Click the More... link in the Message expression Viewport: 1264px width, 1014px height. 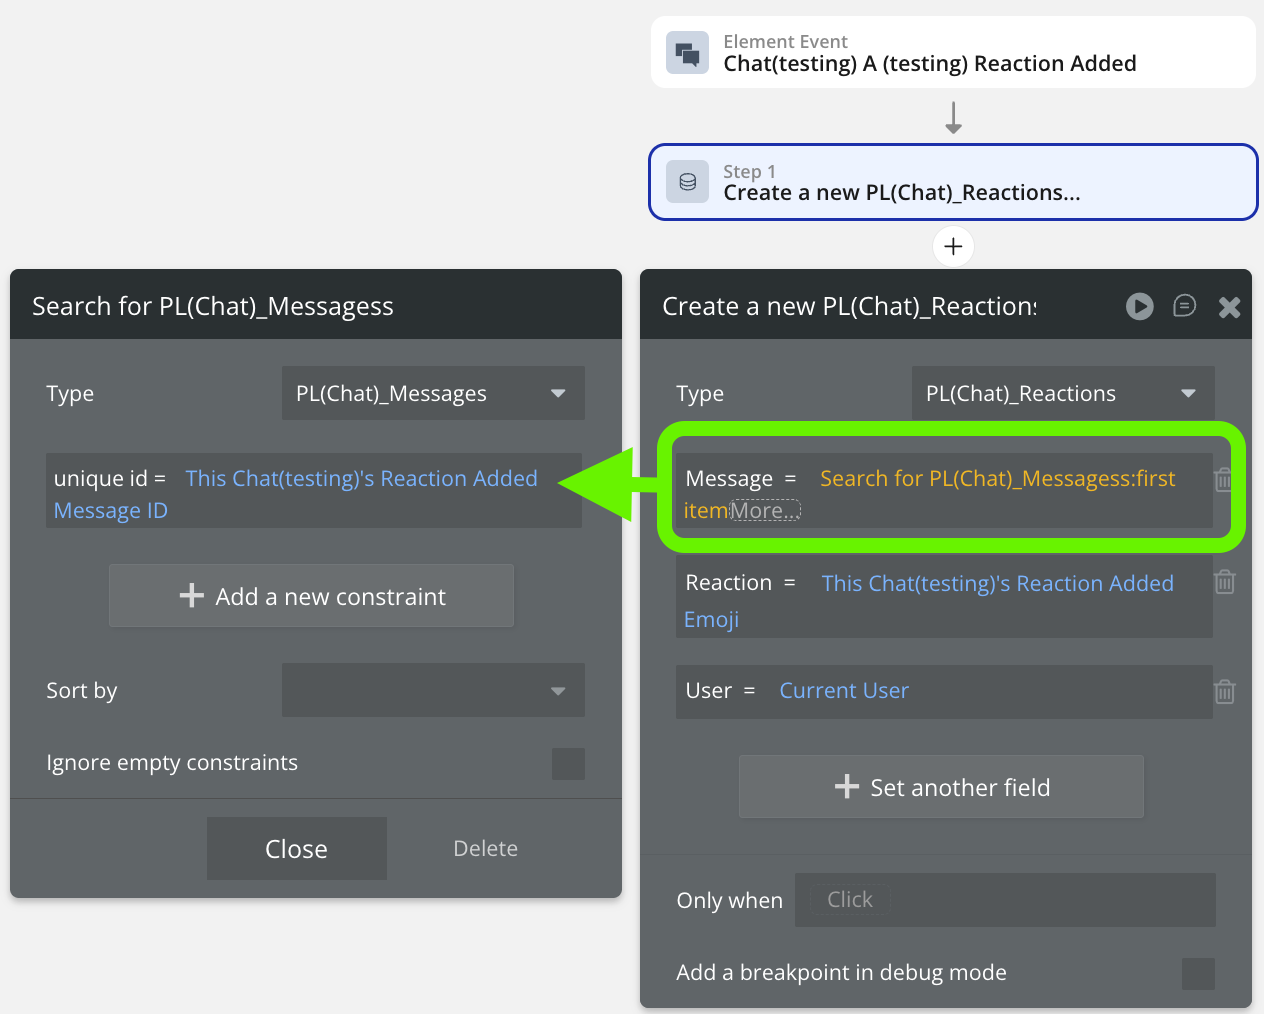point(765,511)
